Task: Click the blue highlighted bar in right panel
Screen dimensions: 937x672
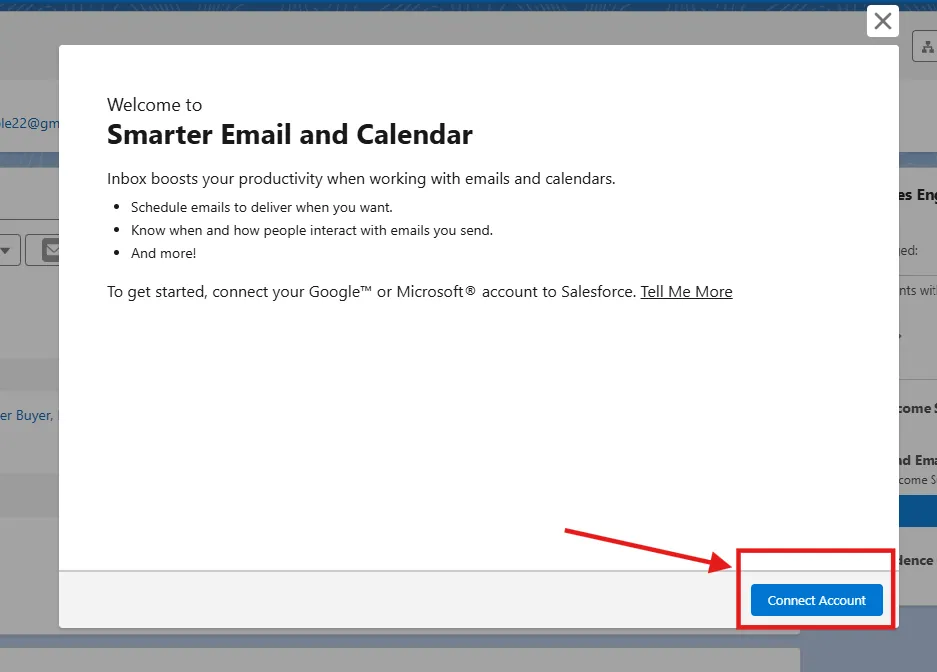Action: pos(917,511)
